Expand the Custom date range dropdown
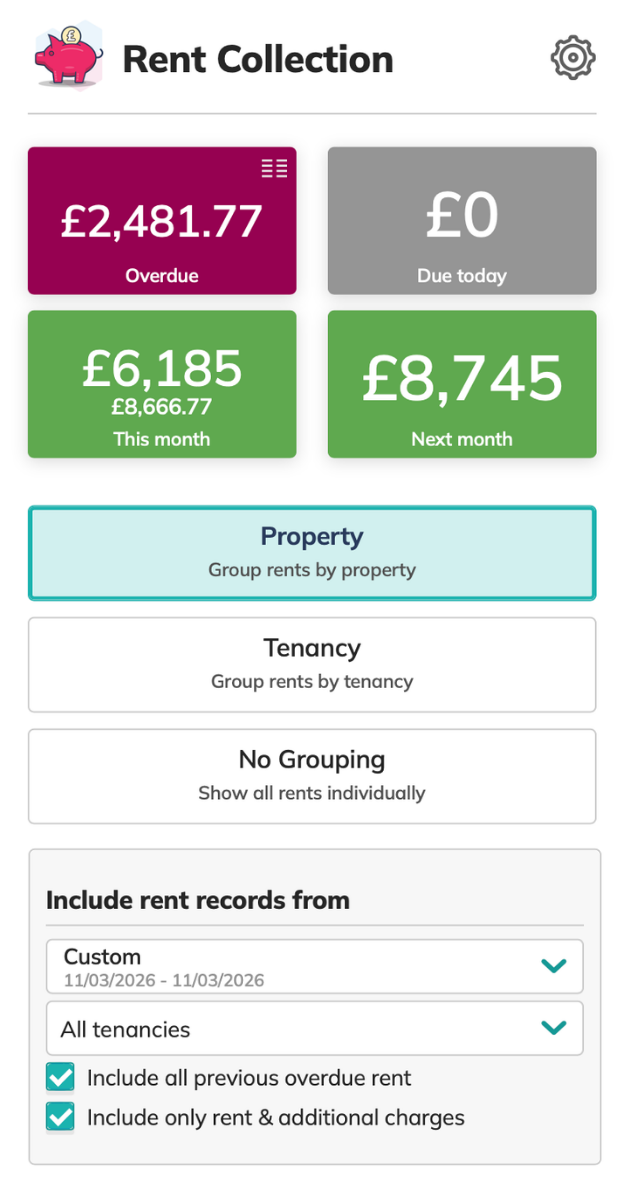This screenshot has height=1200, width=628. 300,967
